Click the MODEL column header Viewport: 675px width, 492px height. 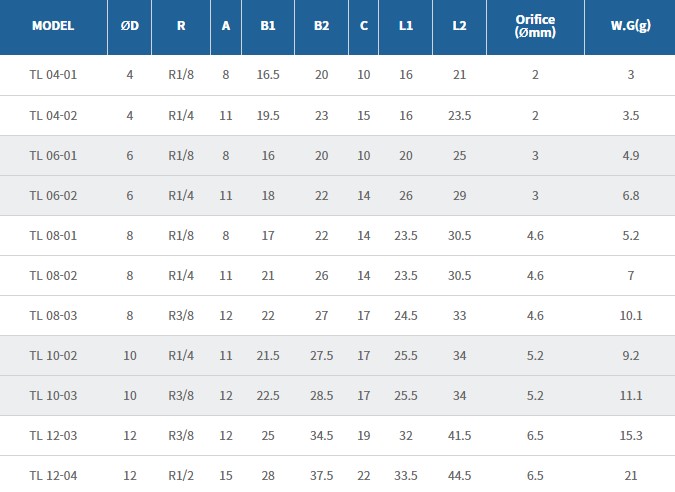pyautogui.click(x=53, y=26)
